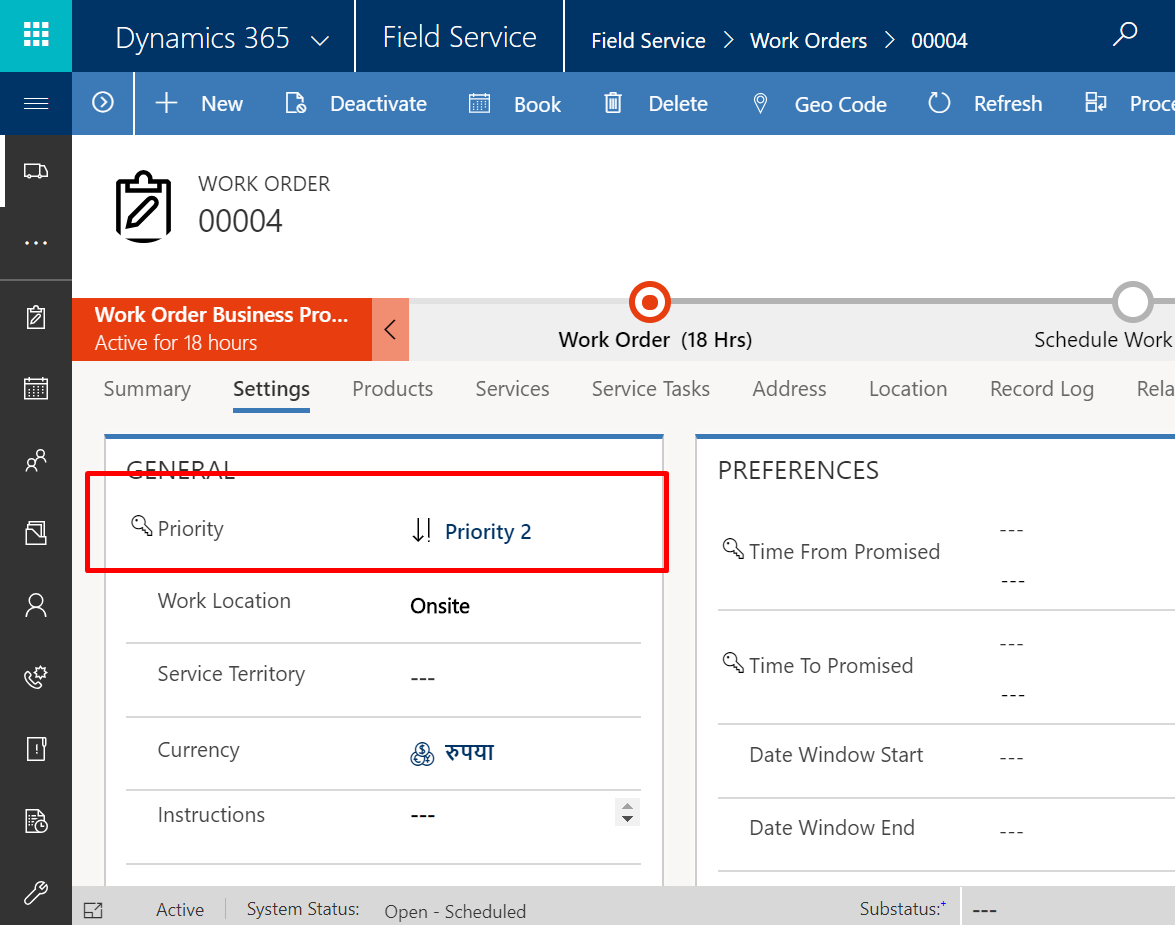Switch to the Products tab
This screenshot has width=1175, height=925.
(x=392, y=389)
